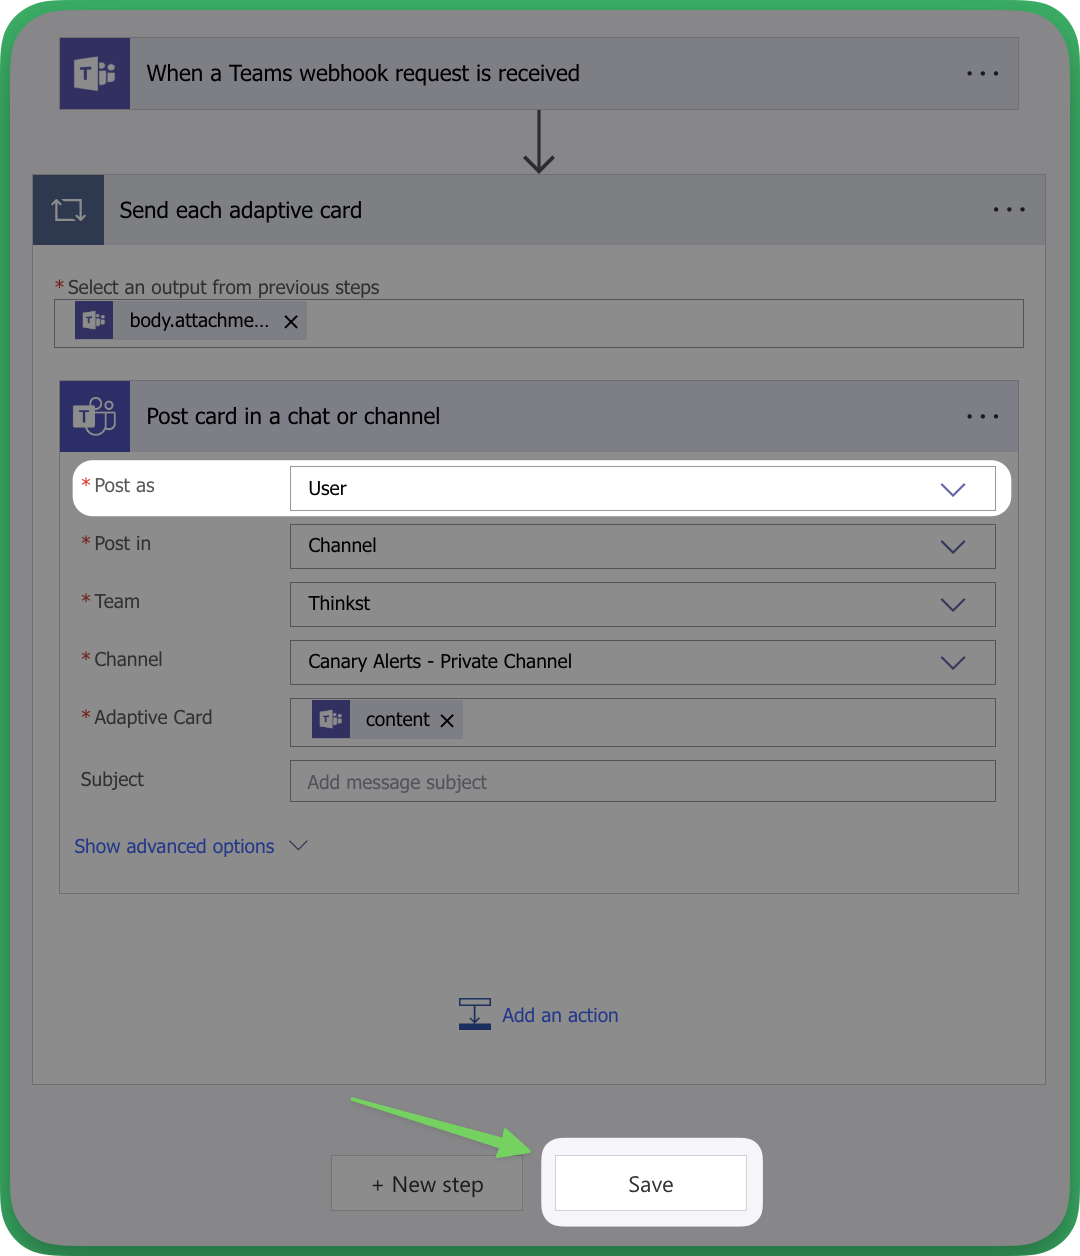
Task: Click Teams icon on webhook trigger step
Action: coord(95,74)
